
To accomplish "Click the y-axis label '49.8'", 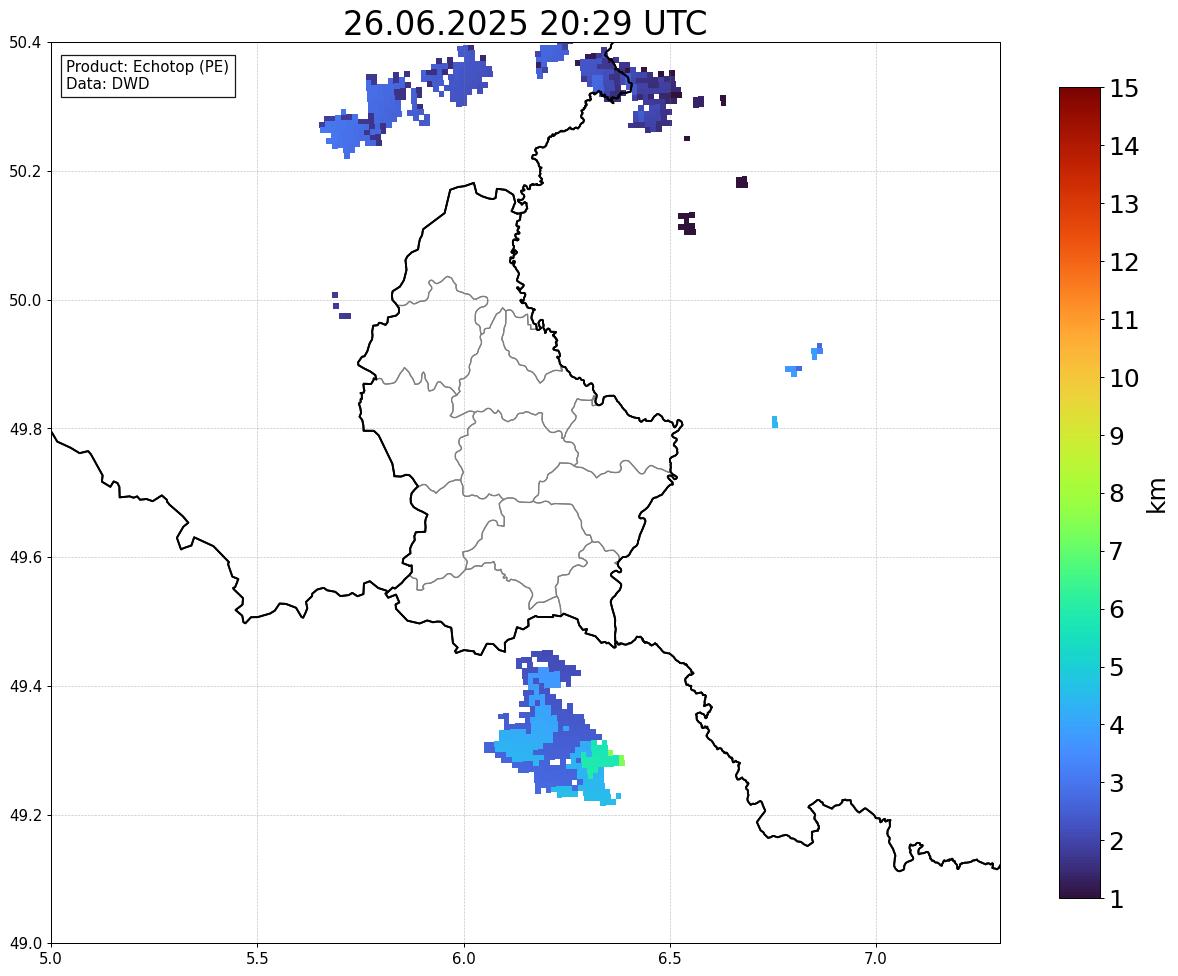I will pyautogui.click(x=25, y=429).
